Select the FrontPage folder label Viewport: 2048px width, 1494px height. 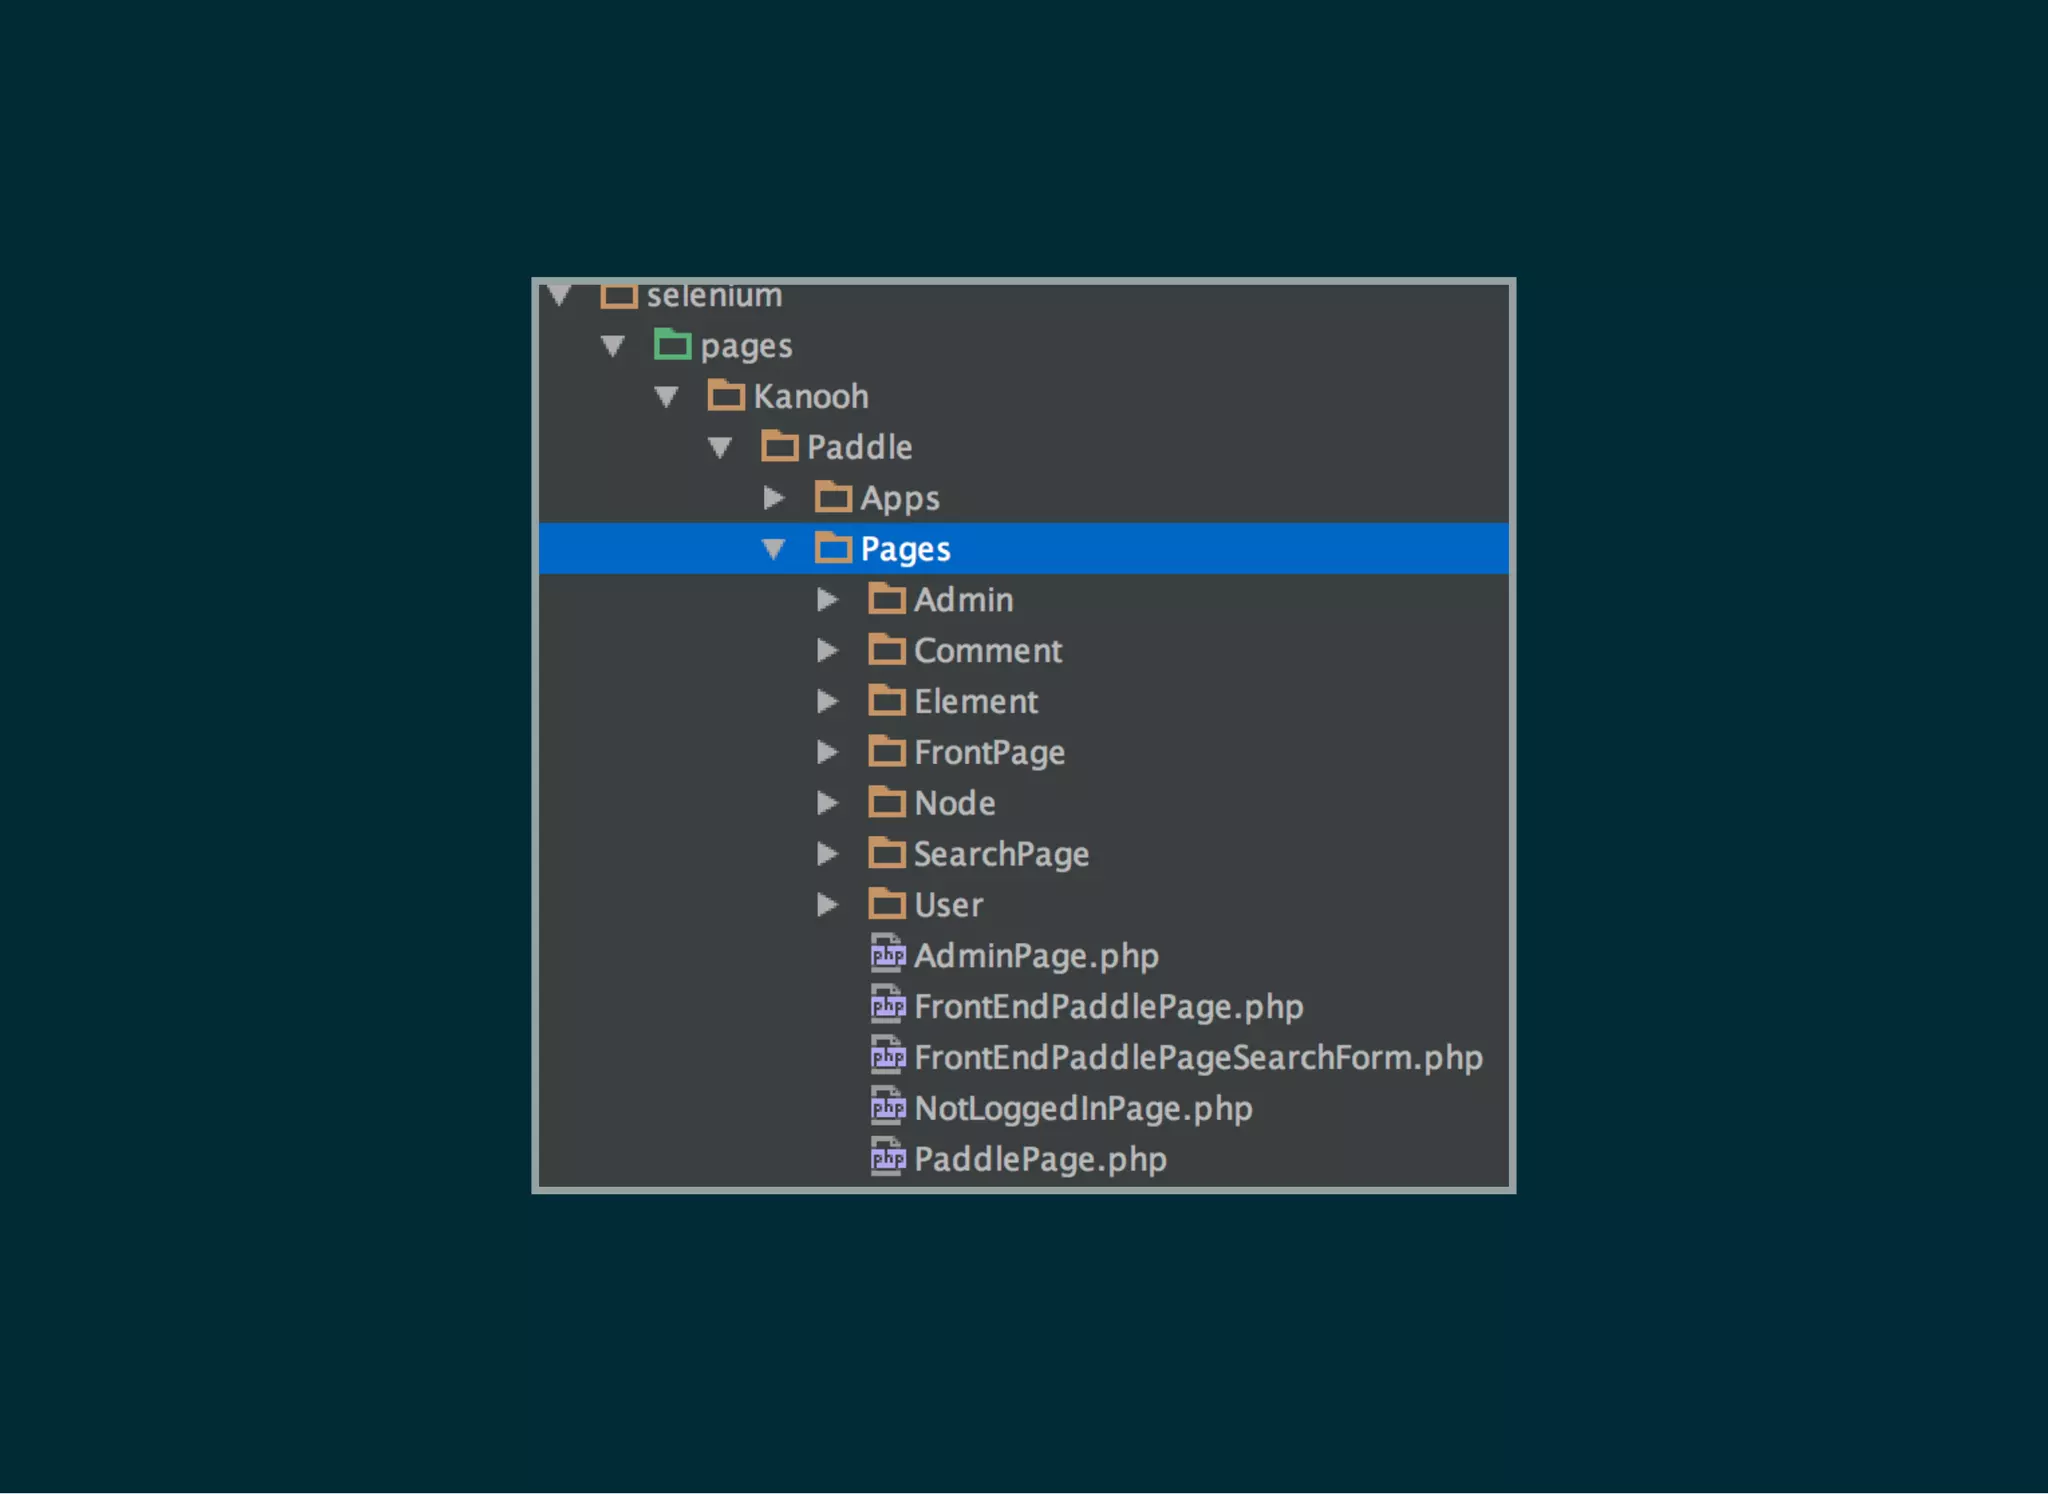(989, 752)
